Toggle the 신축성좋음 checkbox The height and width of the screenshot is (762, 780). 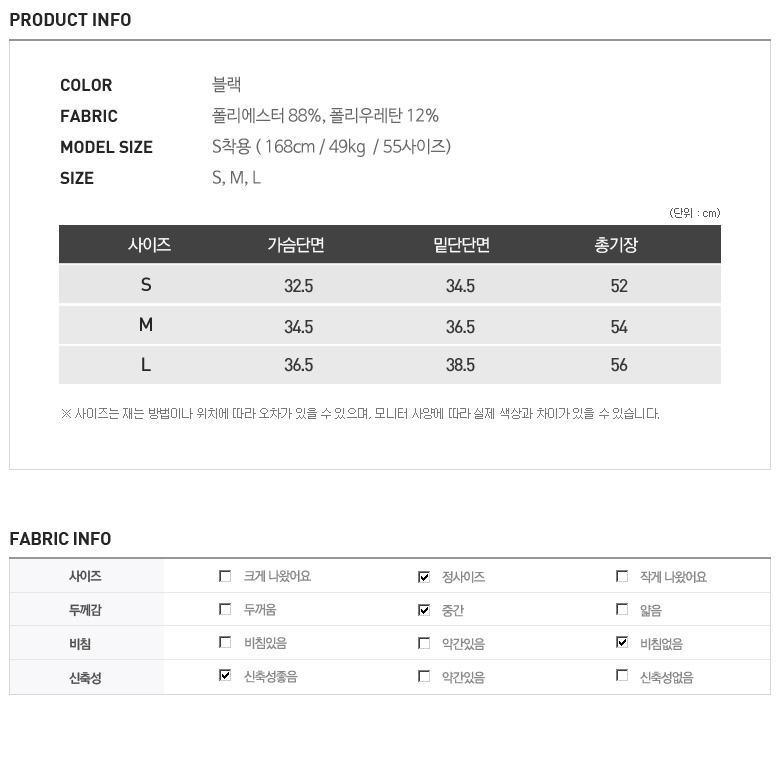[225, 676]
